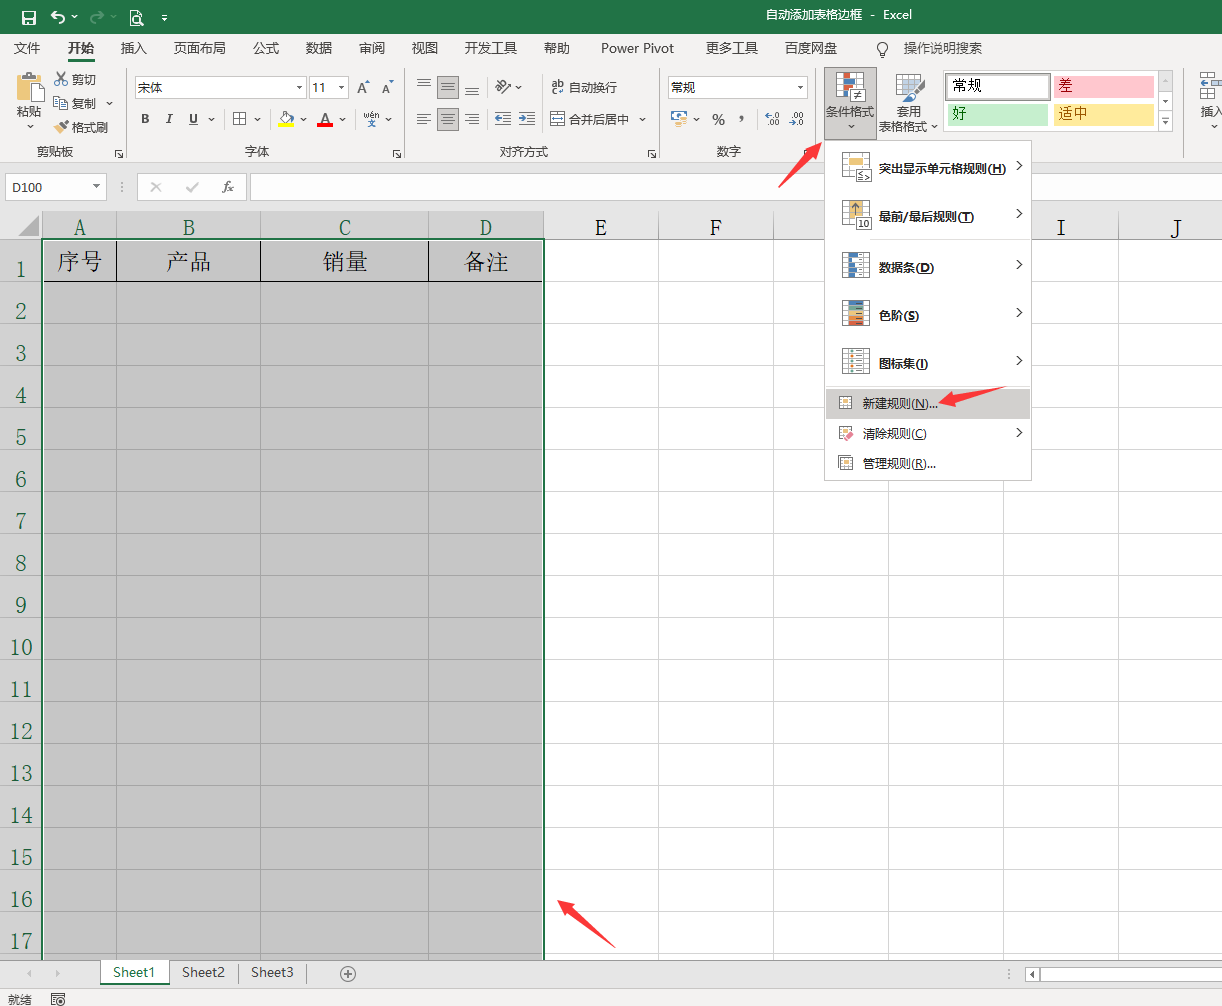Screen dimensions: 1222x1006
Task: Click the Format Painter (格式刷) icon
Action: coord(61,127)
